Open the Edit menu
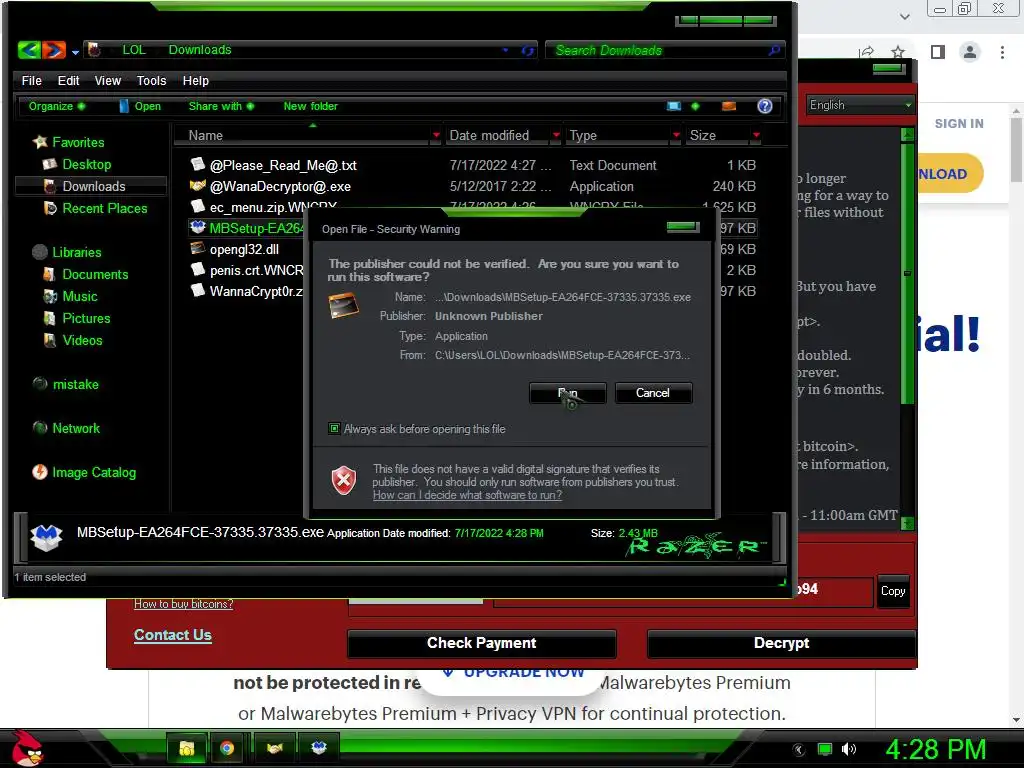Viewport: 1024px width, 768px height. click(68, 80)
